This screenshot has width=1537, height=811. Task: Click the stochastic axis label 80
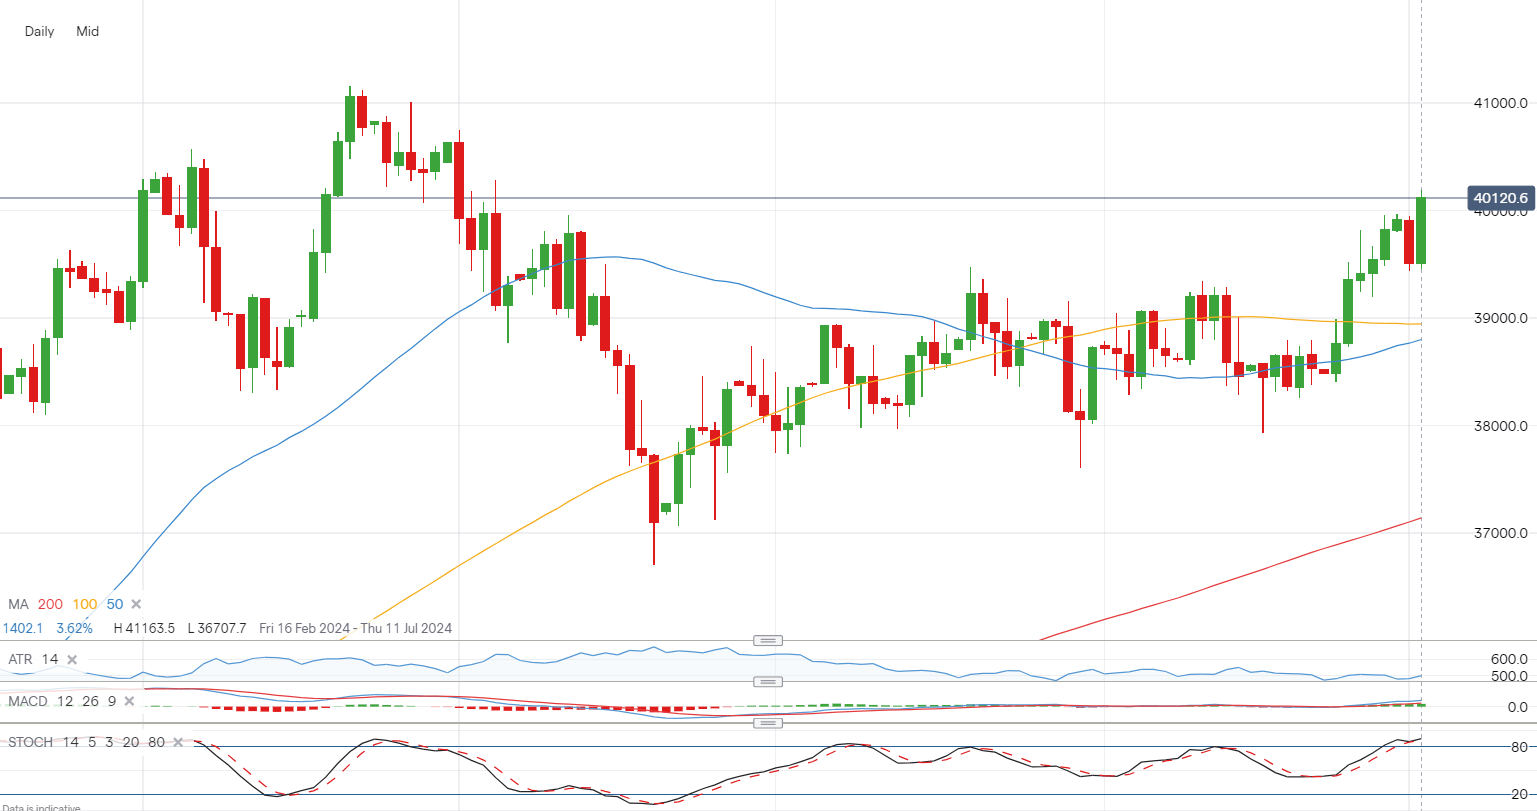1518,748
